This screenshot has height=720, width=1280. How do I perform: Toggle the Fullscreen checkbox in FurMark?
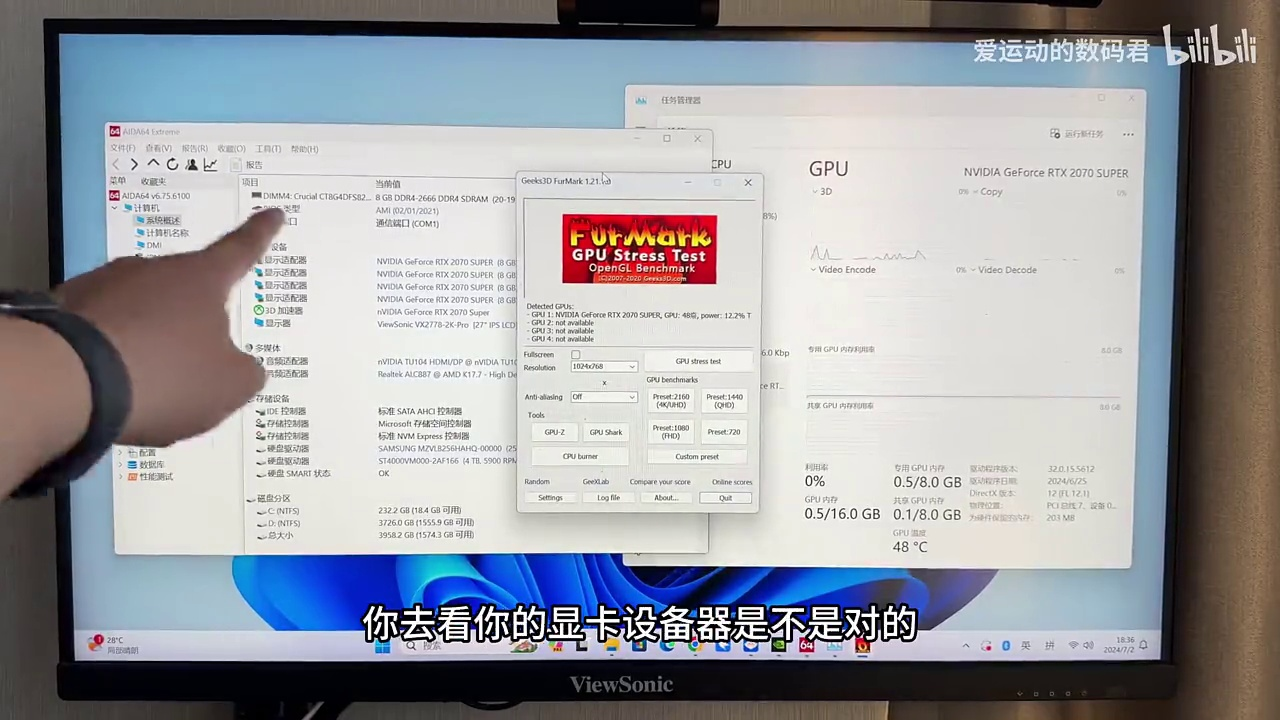pos(575,355)
